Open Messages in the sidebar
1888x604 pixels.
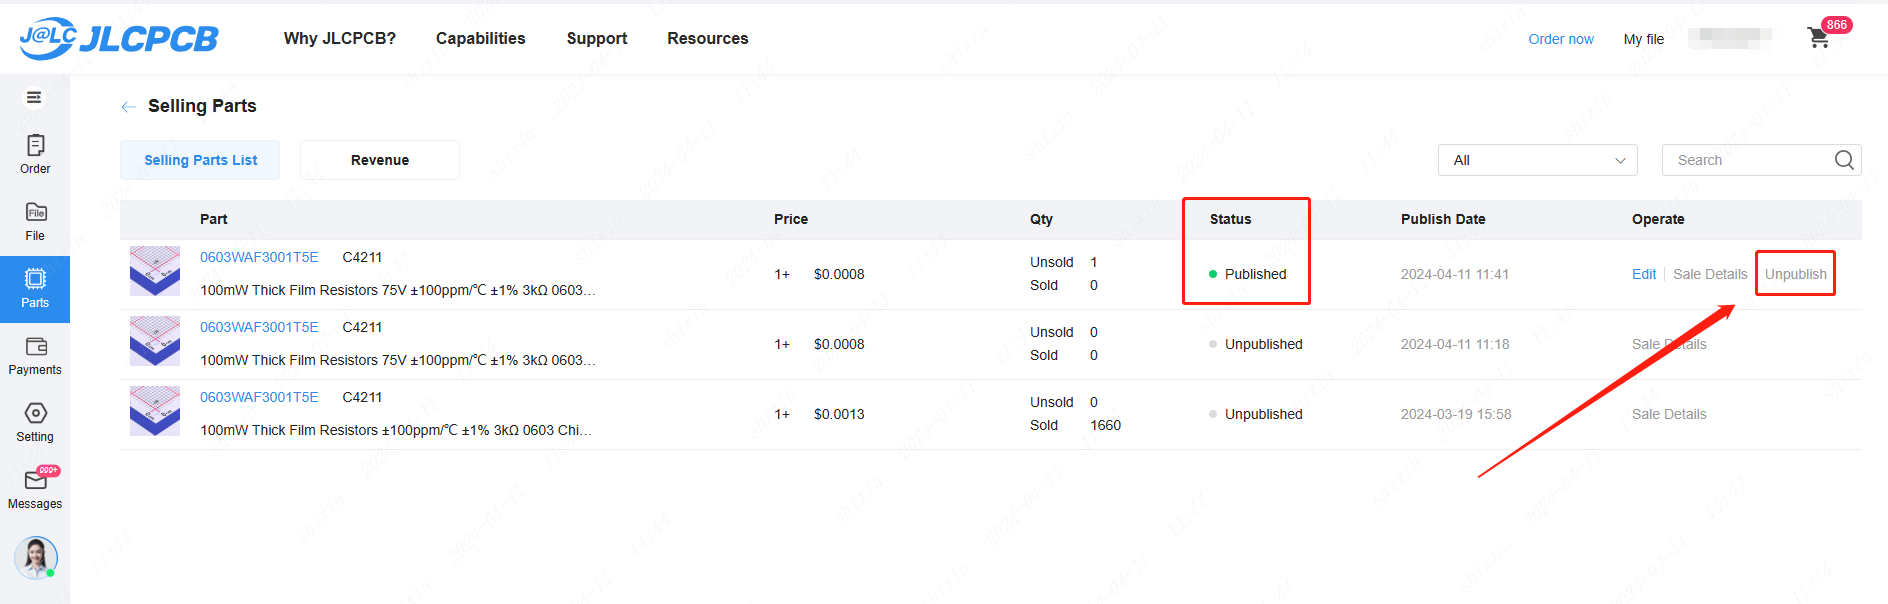35,489
